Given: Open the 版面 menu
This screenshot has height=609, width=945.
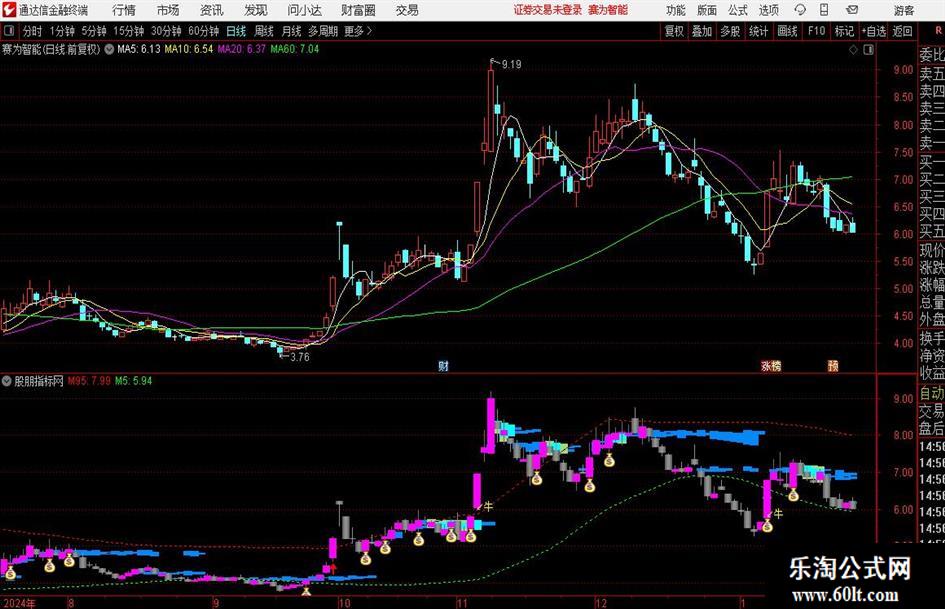Looking at the screenshot, I should coord(706,10).
